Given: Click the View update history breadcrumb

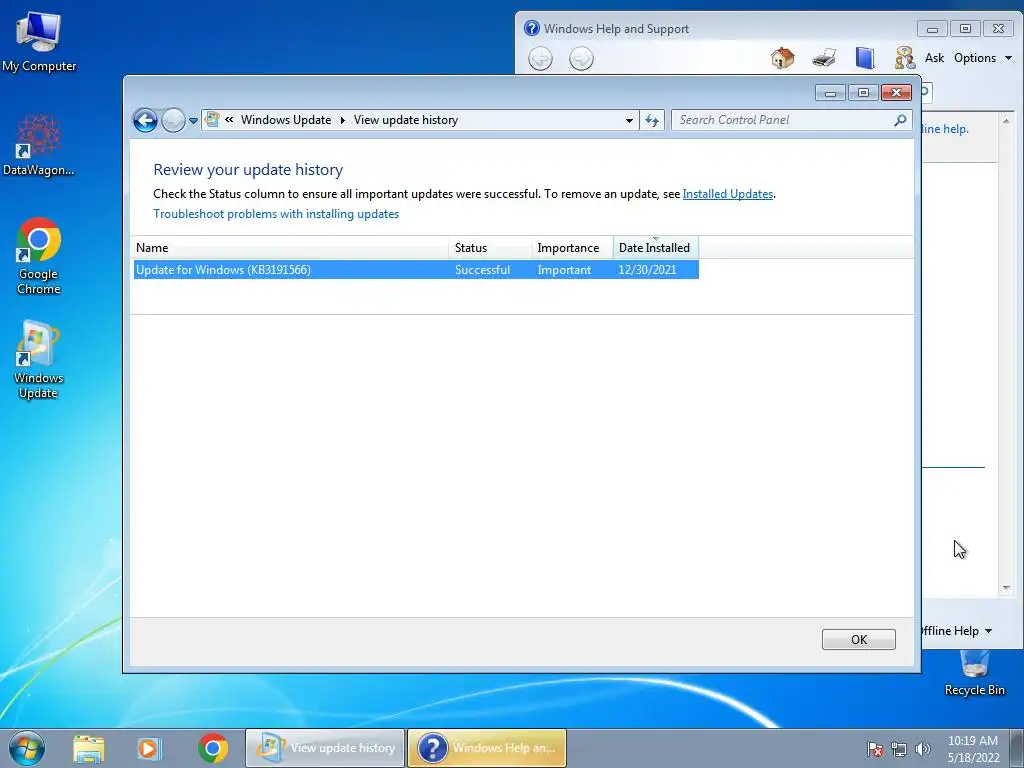Looking at the screenshot, I should click(406, 120).
